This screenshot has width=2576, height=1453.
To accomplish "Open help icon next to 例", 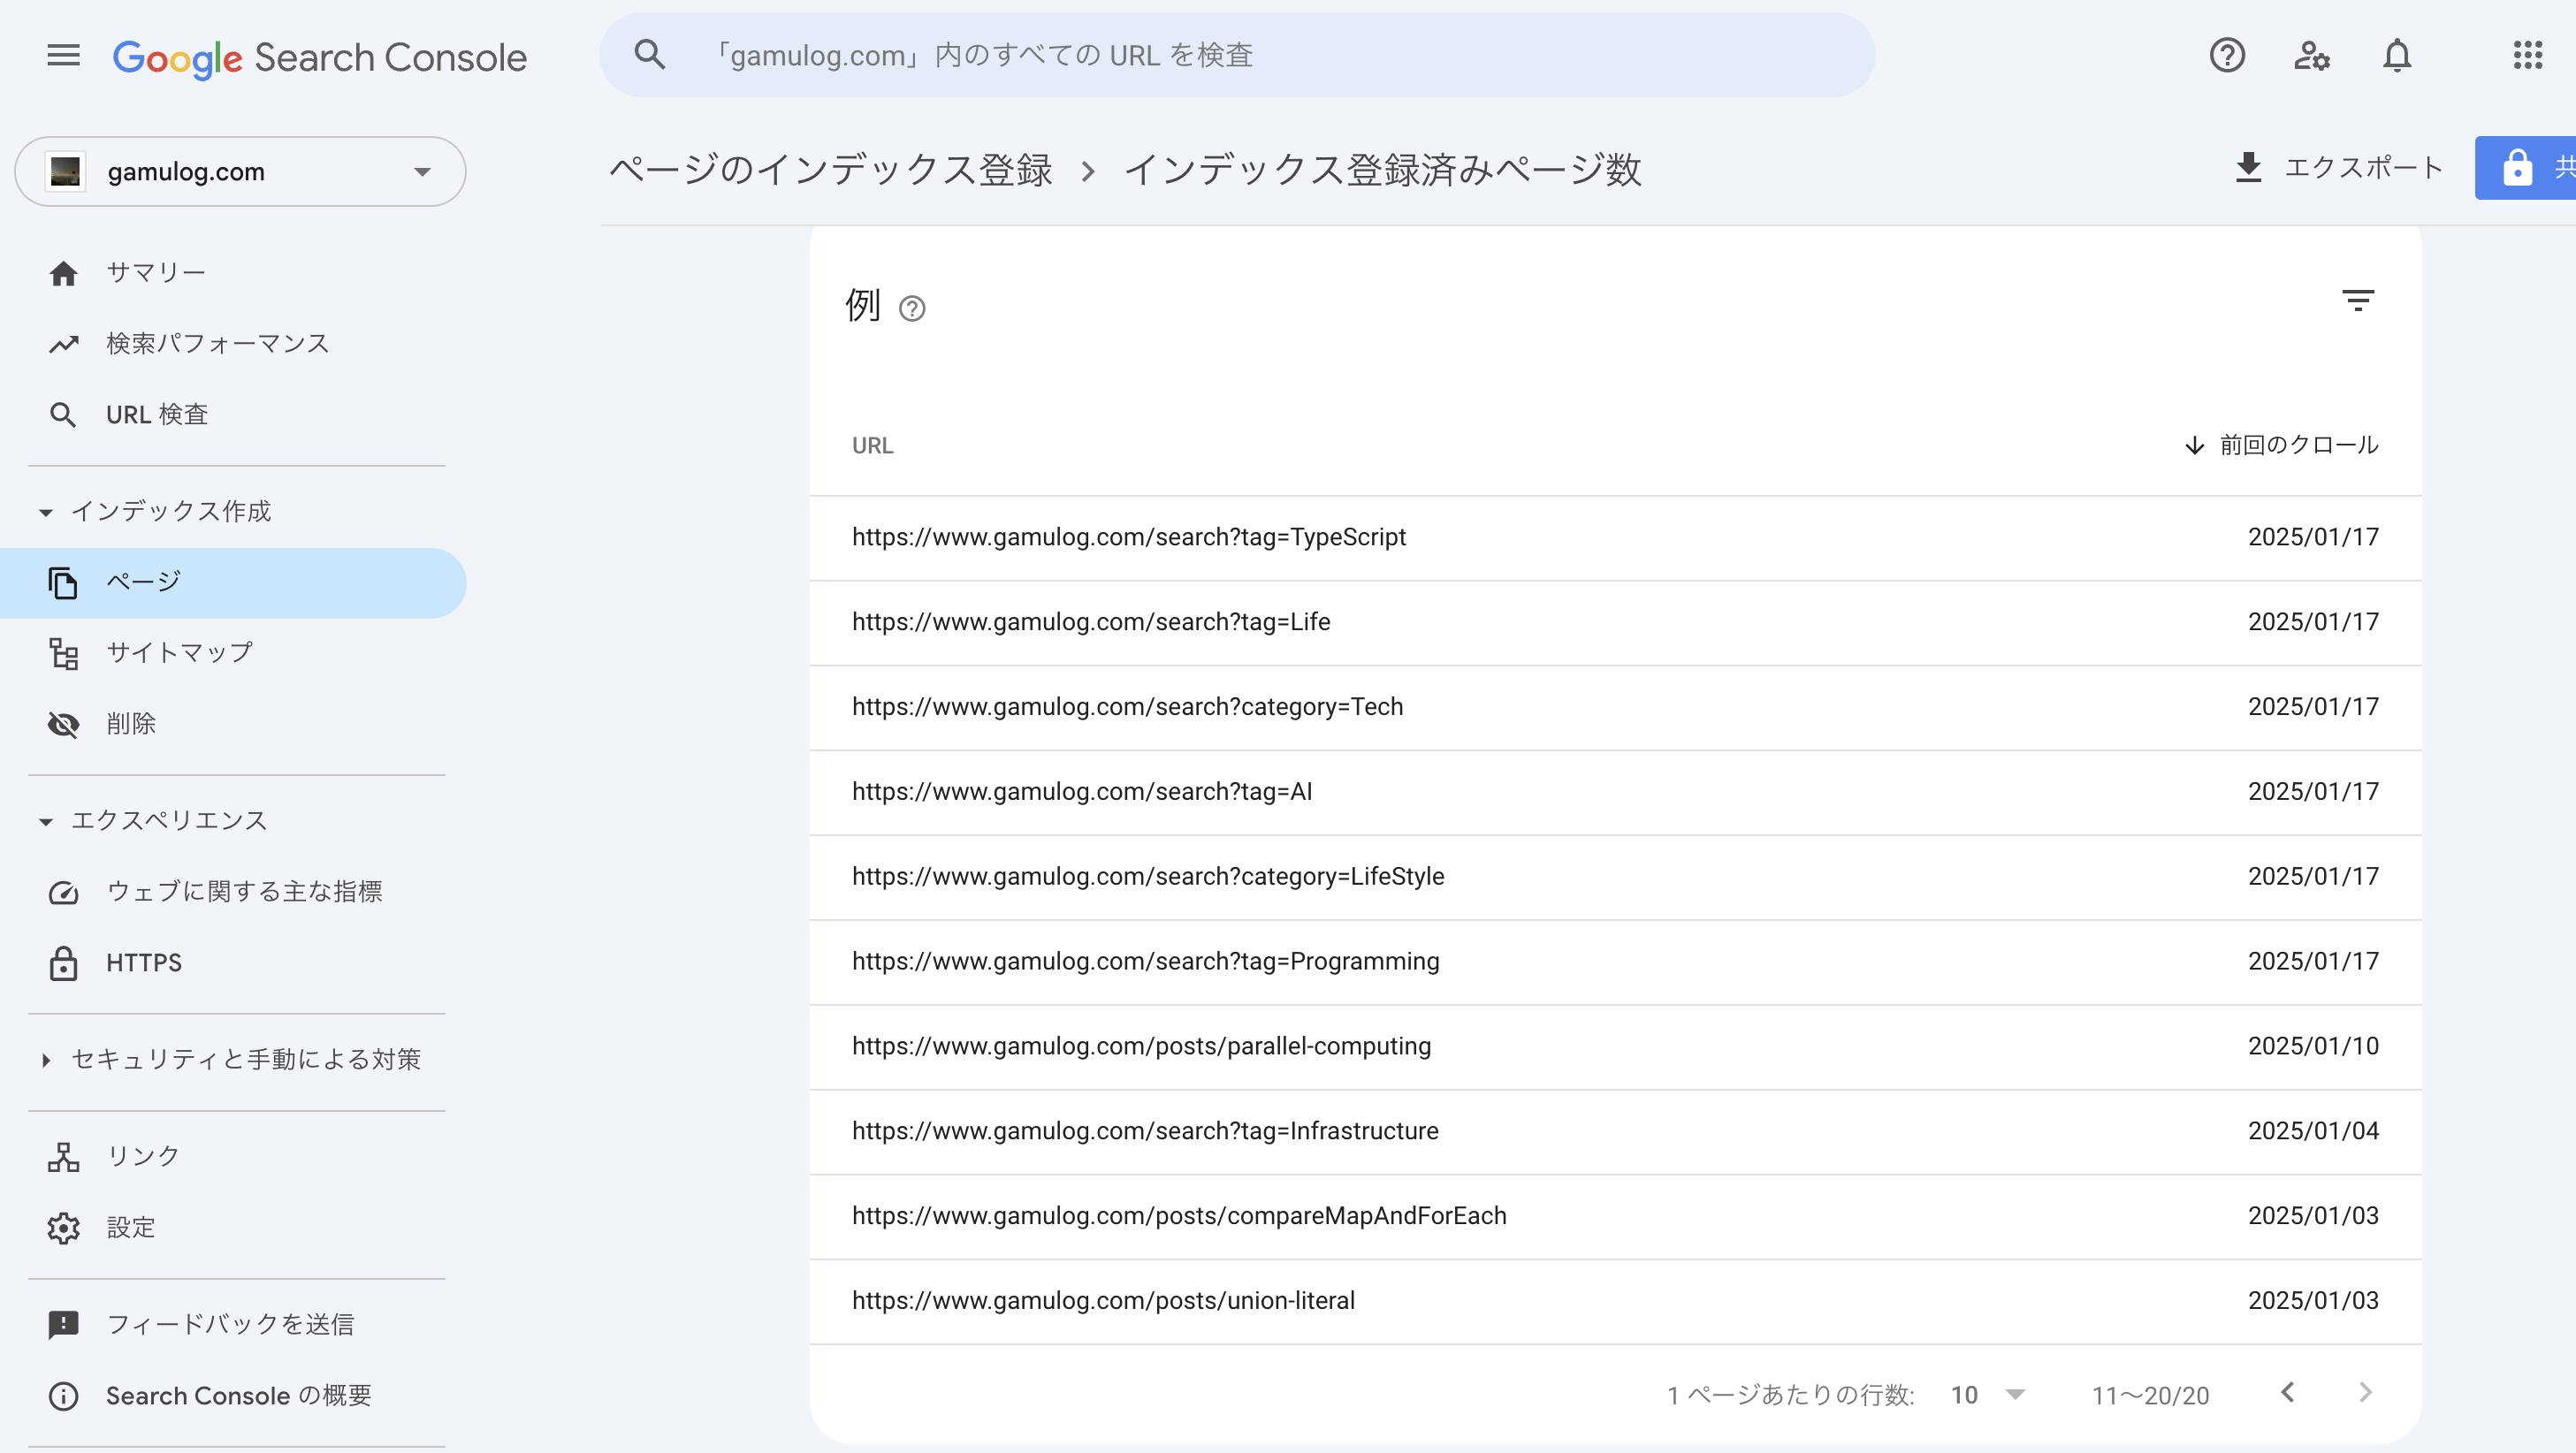I will coord(911,308).
